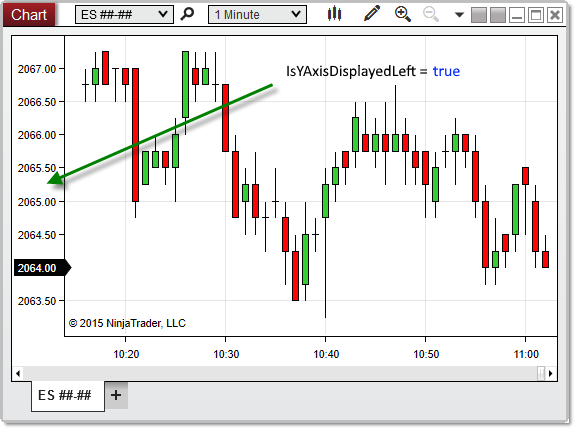The image size is (575, 429).
Task: Click the zoom in magnifier
Action: [x=402, y=14]
